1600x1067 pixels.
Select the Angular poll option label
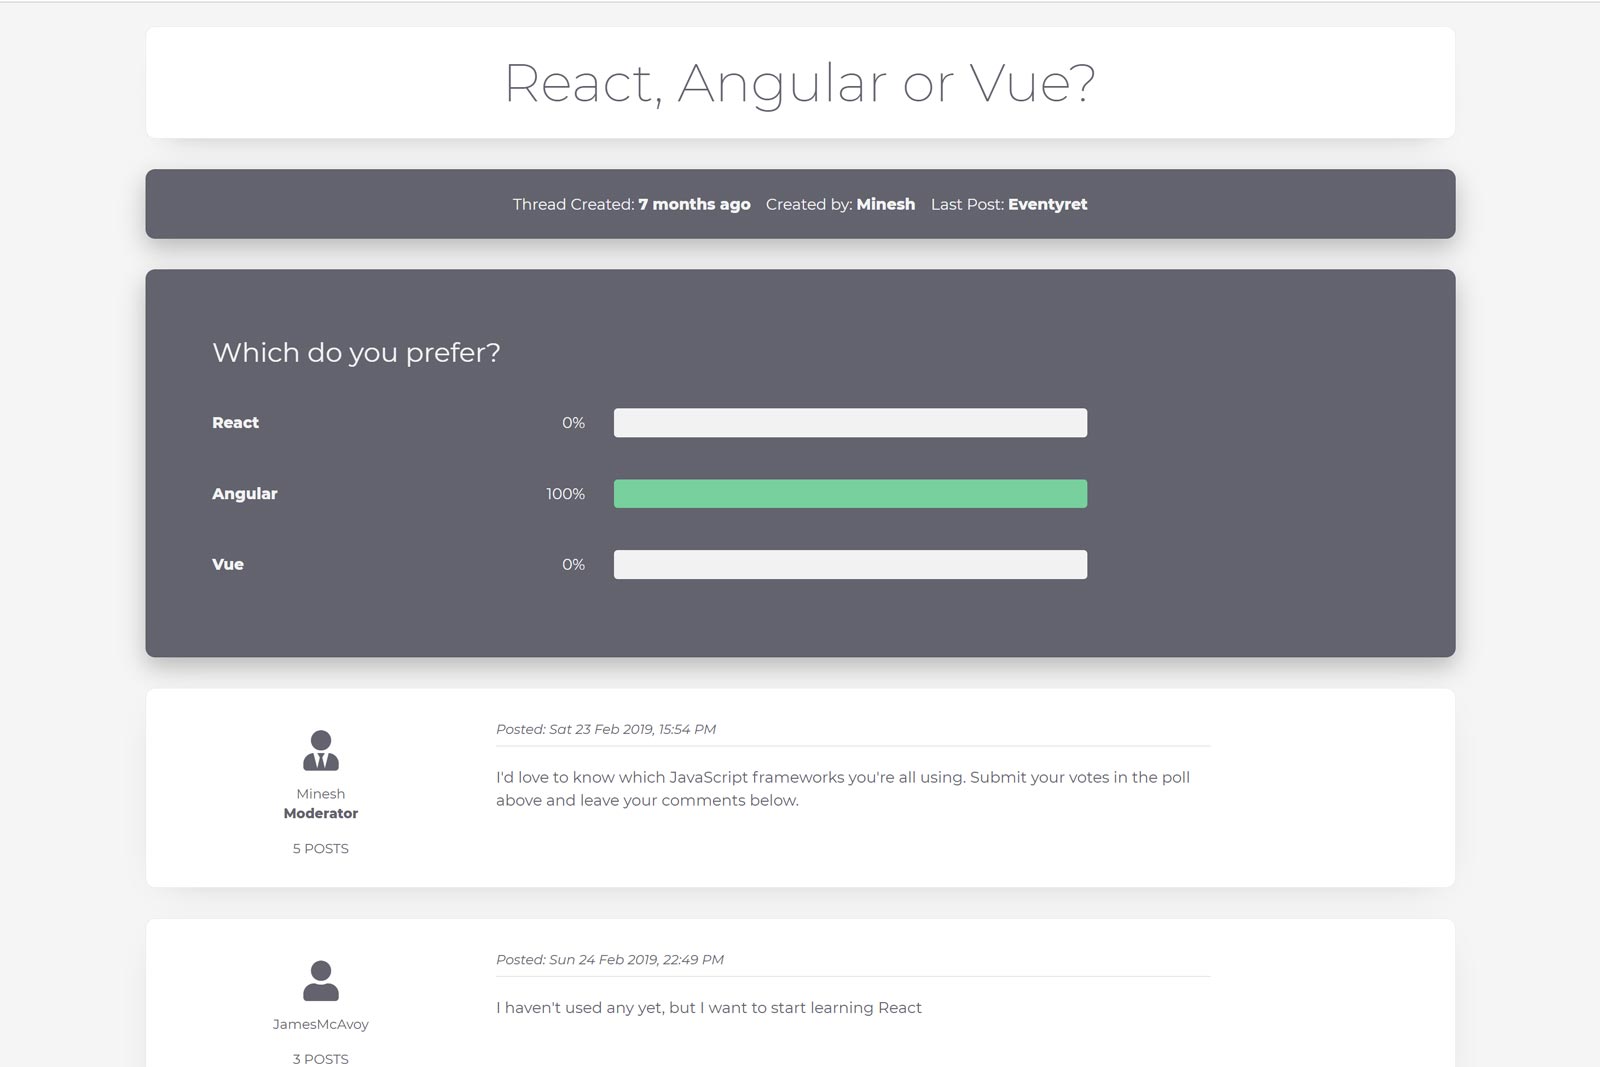[244, 494]
